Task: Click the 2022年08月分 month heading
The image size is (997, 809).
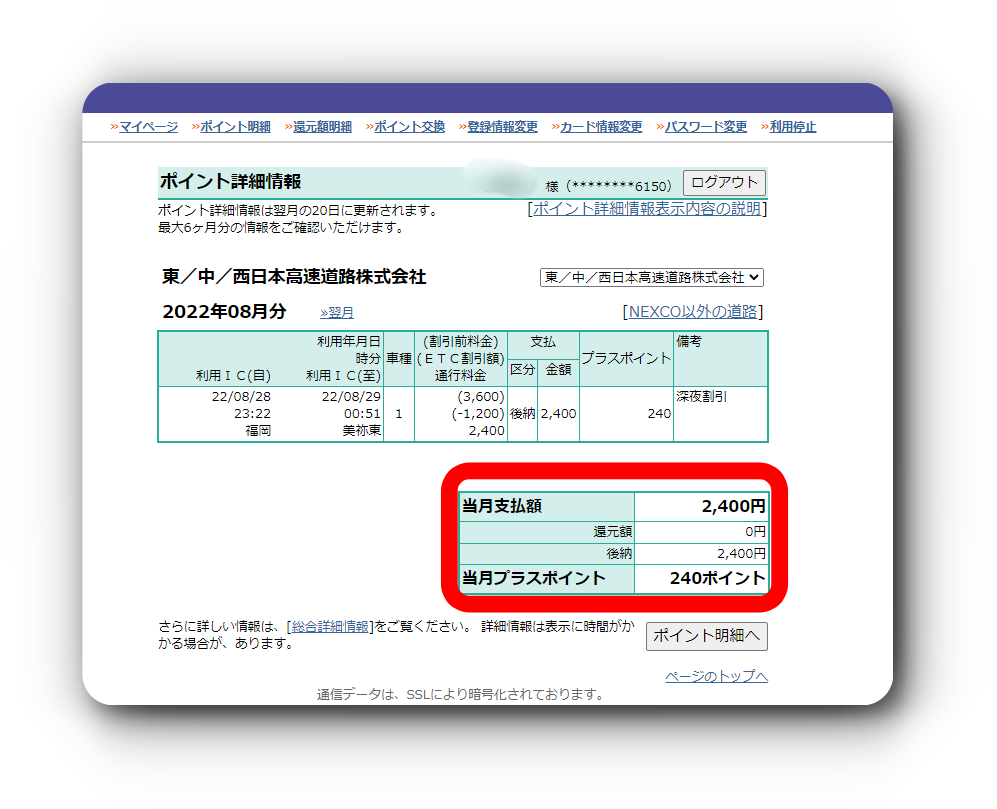Action: tap(224, 312)
